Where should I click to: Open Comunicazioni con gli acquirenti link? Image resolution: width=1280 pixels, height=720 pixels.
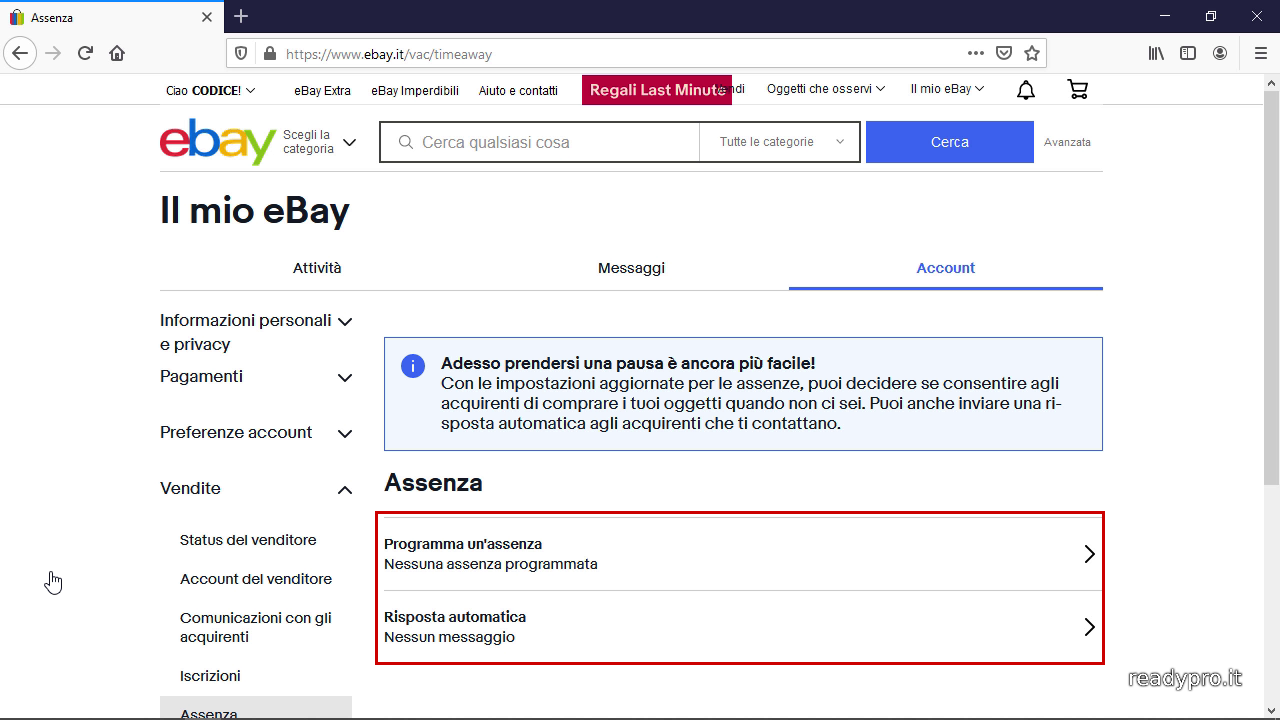pyautogui.click(x=256, y=627)
